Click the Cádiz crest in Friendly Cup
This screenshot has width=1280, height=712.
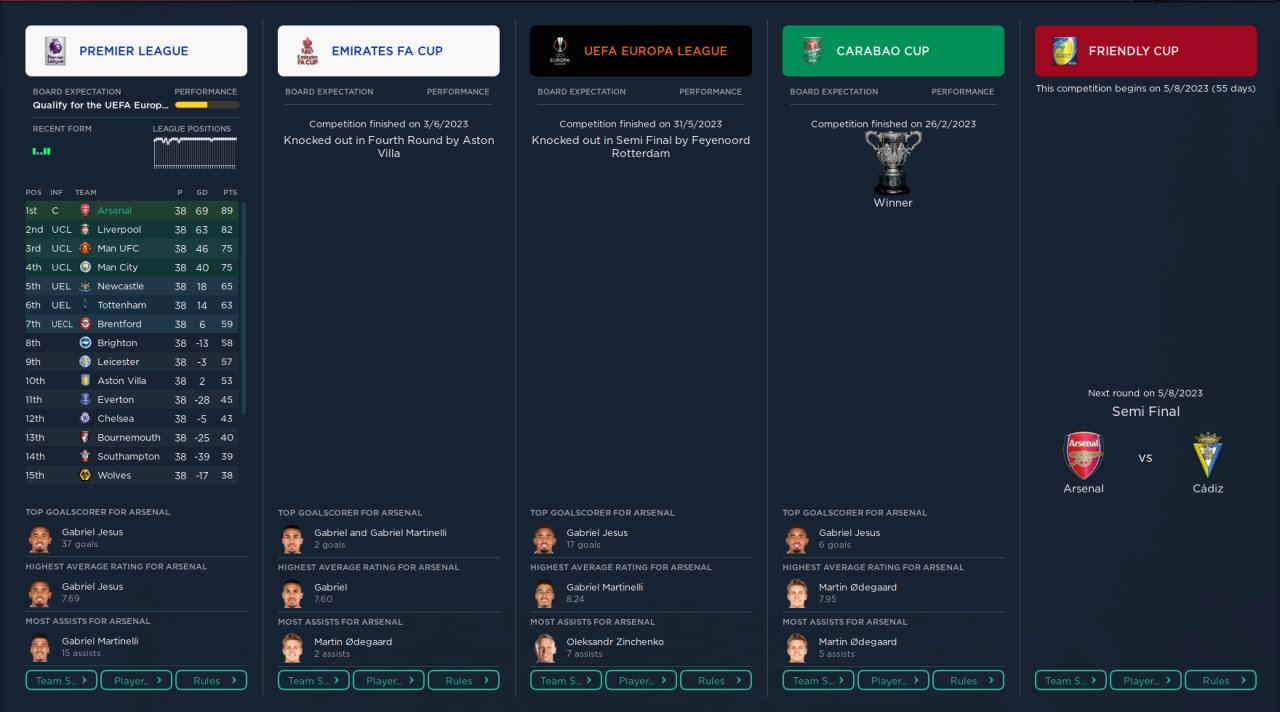(1208, 455)
